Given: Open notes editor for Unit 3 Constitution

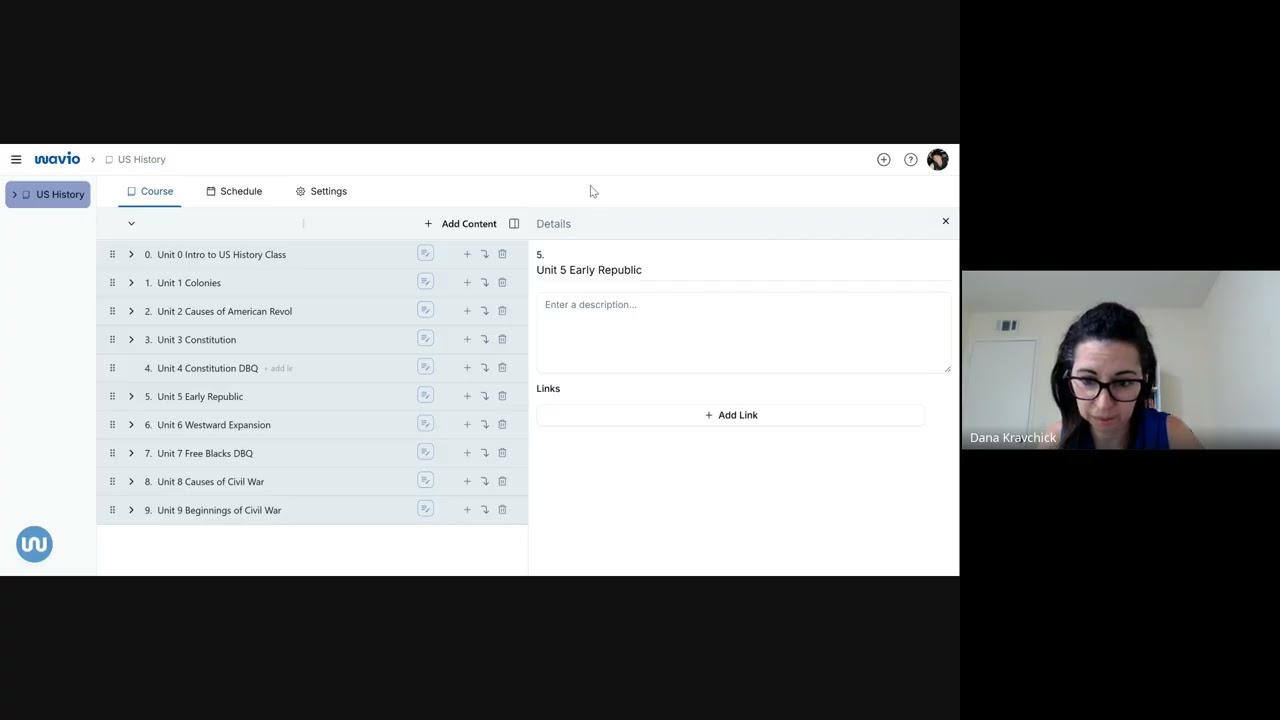Looking at the screenshot, I should coord(425,339).
